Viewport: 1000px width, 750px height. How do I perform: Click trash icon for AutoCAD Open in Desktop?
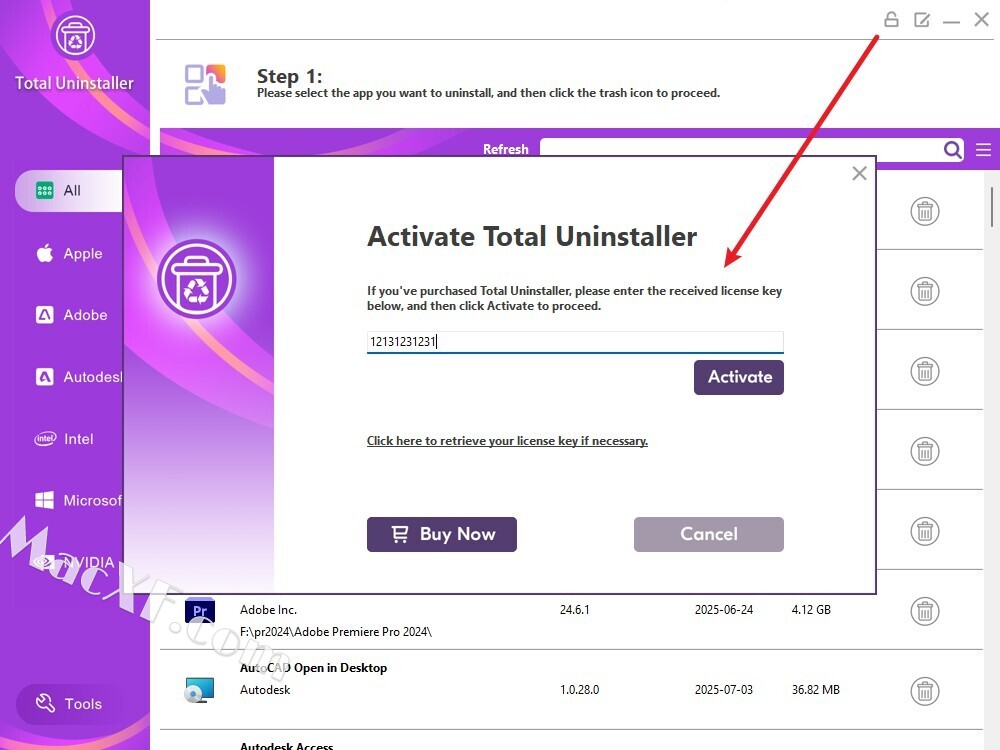(x=925, y=691)
